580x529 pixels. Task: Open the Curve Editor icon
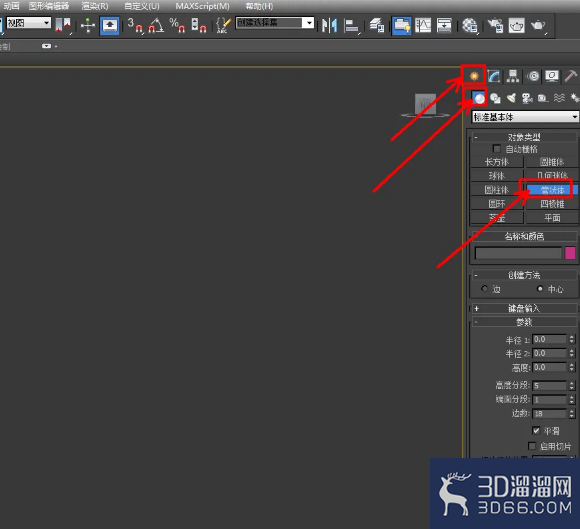[423, 25]
